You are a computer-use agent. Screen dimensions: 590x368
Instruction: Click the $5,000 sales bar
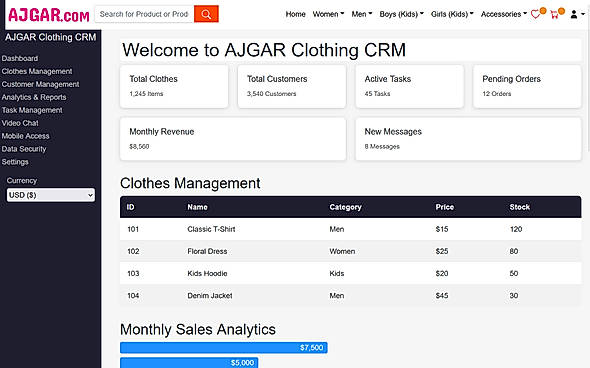[x=189, y=363]
